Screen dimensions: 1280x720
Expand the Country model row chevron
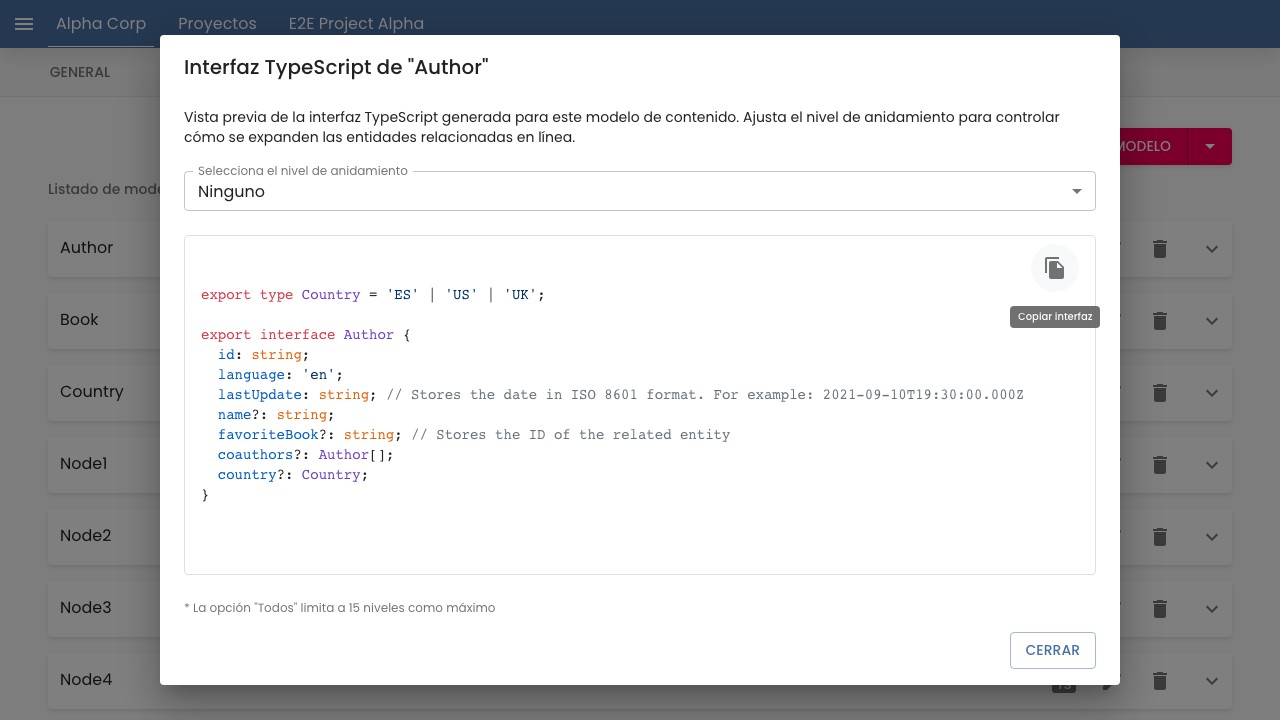[x=1212, y=393]
